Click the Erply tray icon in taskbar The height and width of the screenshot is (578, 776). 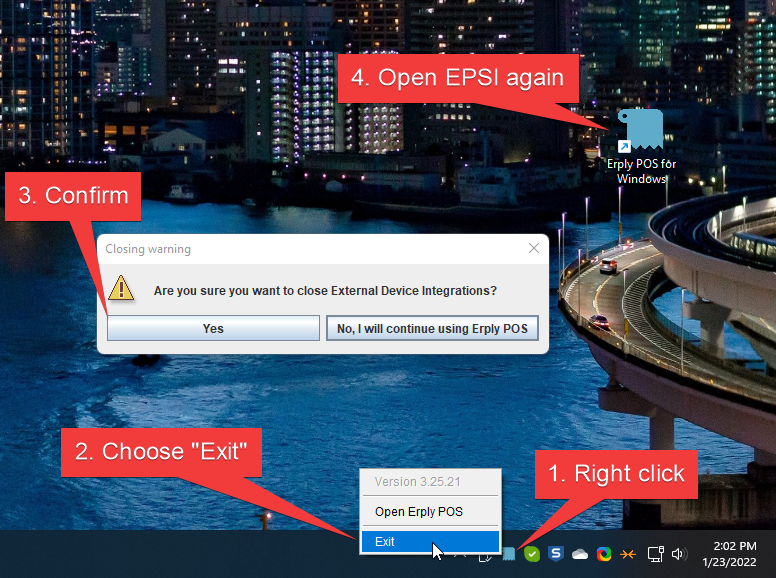[x=509, y=554]
